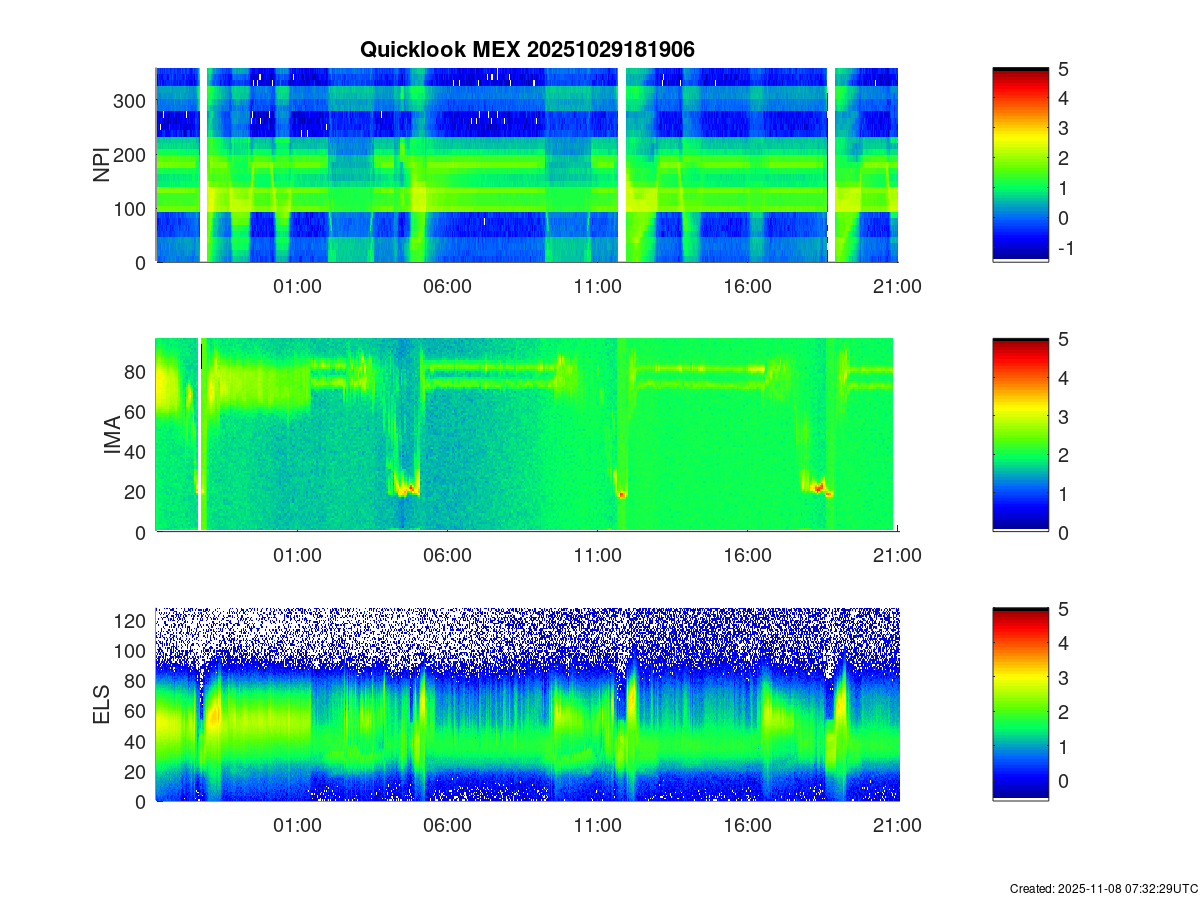Click the 5 label on the ELS colorbar

tap(1064, 609)
